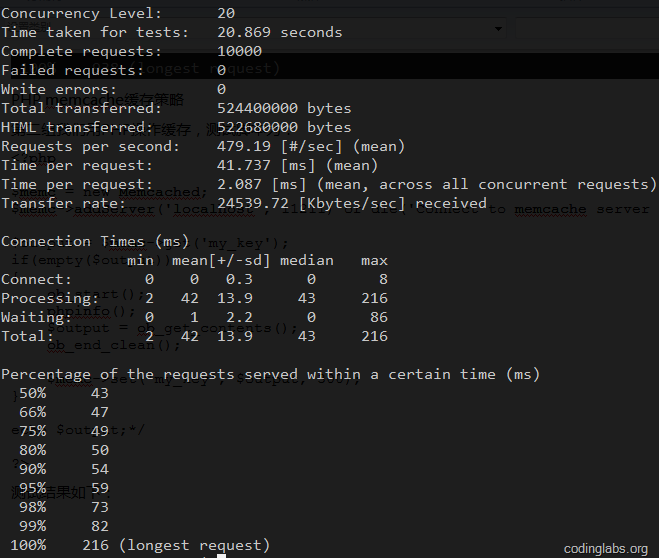Click the "Concurrency Level:" label
659x558 pixels.
click(82, 13)
